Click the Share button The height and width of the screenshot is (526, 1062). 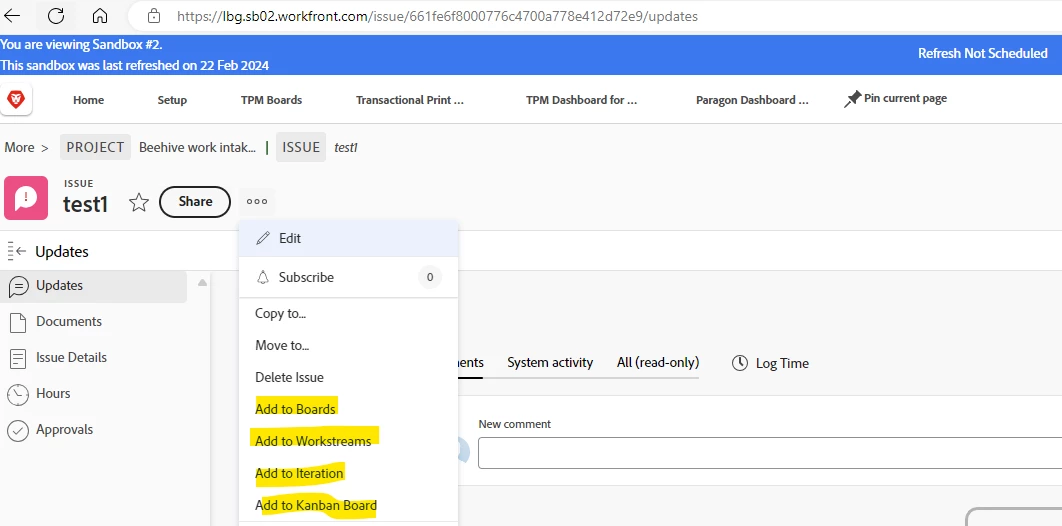tap(195, 202)
